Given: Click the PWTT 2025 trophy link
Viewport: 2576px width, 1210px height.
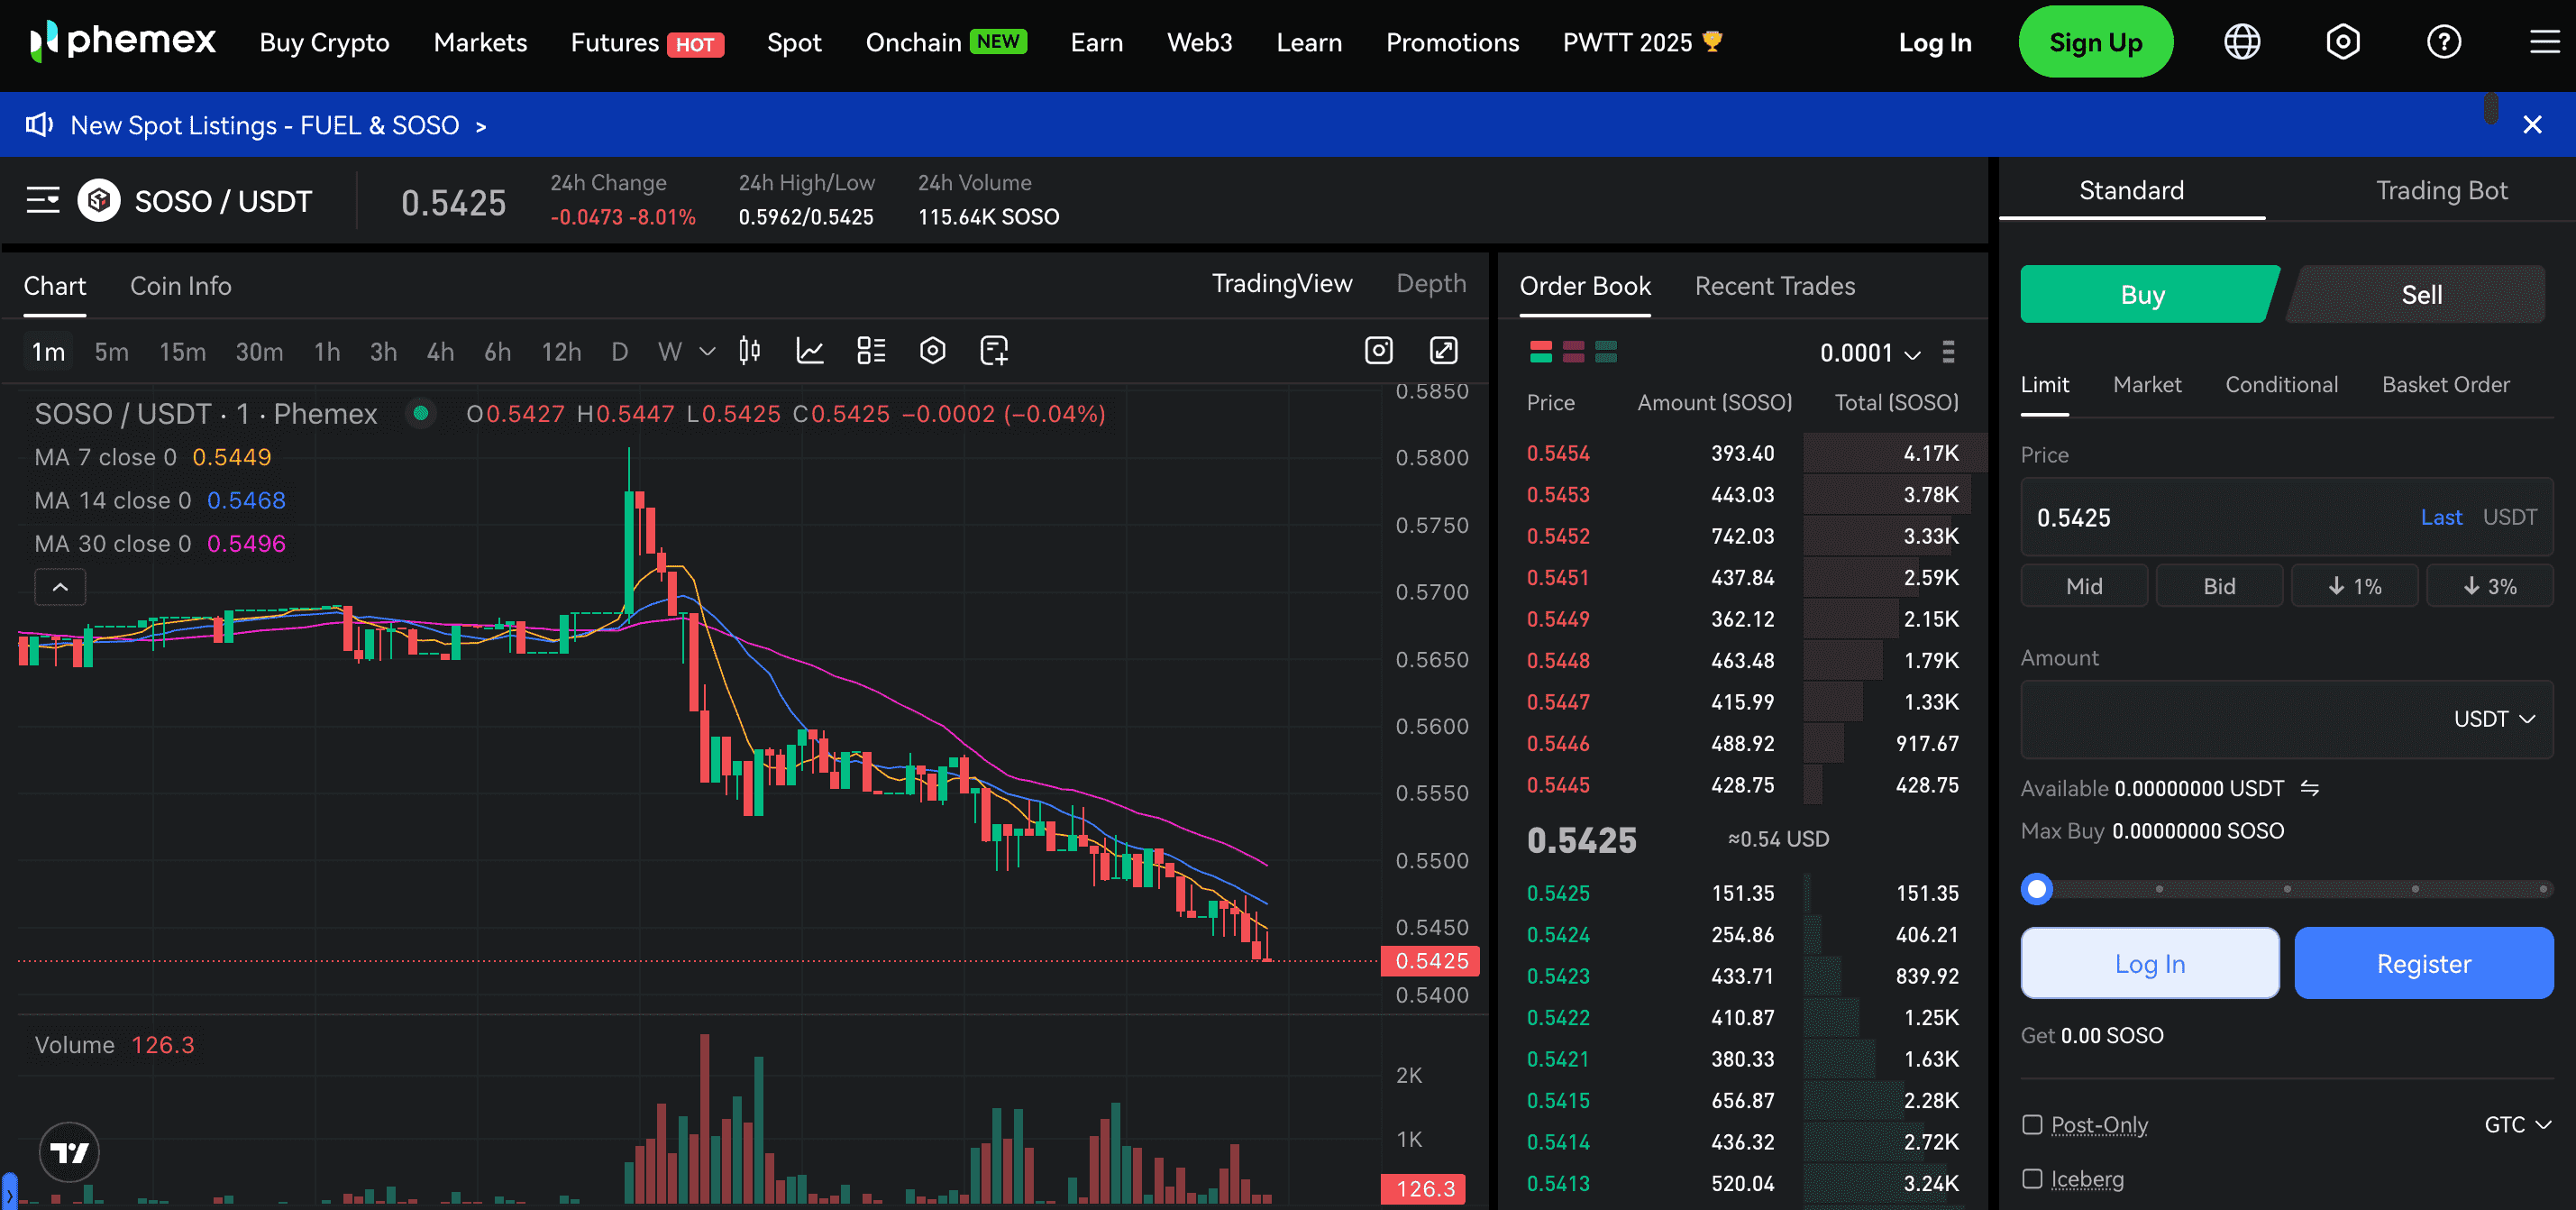Looking at the screenshot, I should point(1642,42).
